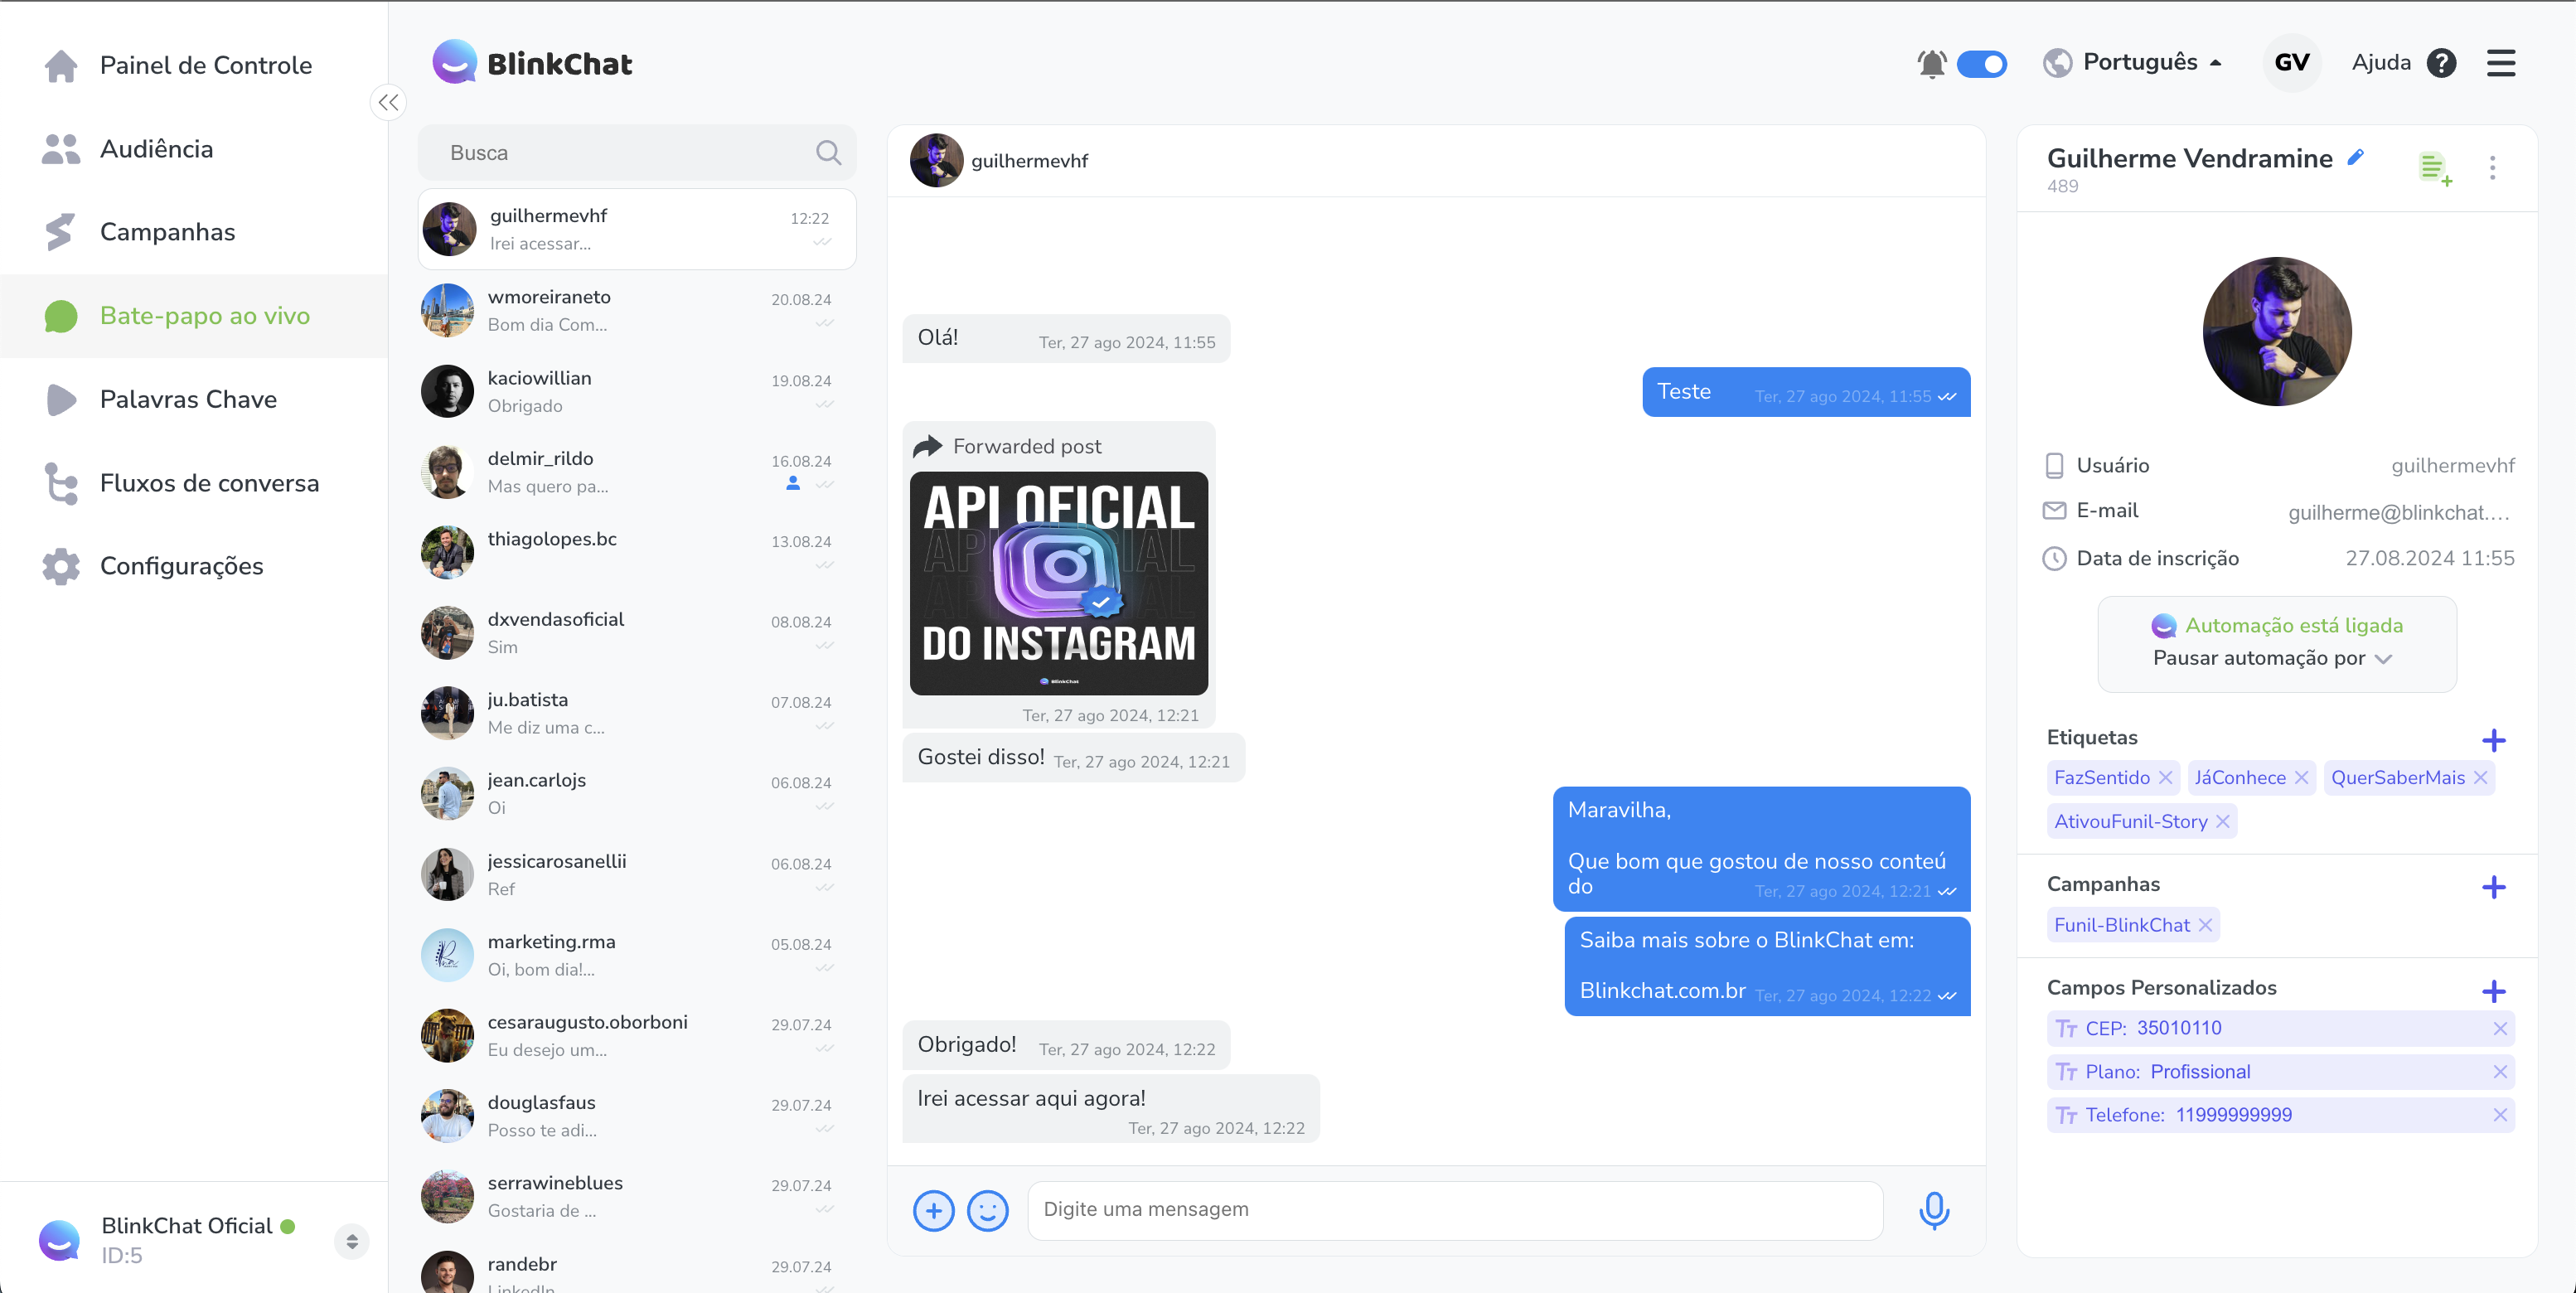Open Audiência menu item

[x=194, y=149]
